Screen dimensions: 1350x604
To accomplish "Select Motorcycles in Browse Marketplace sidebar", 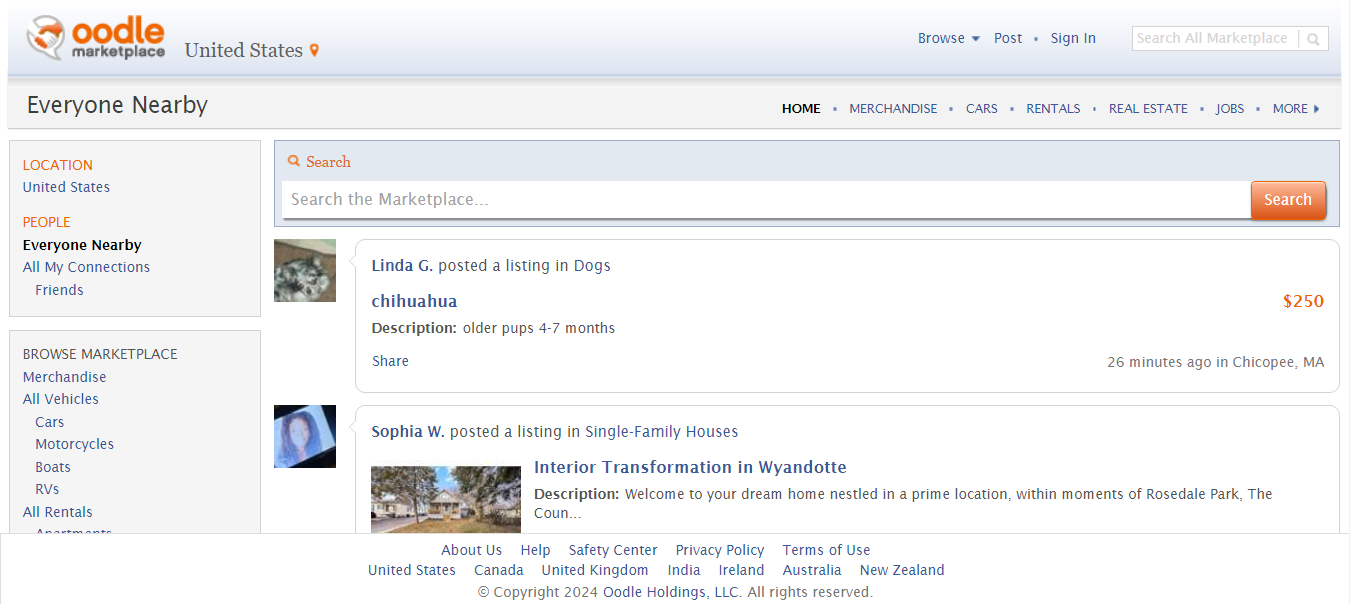I will [74, 444].
